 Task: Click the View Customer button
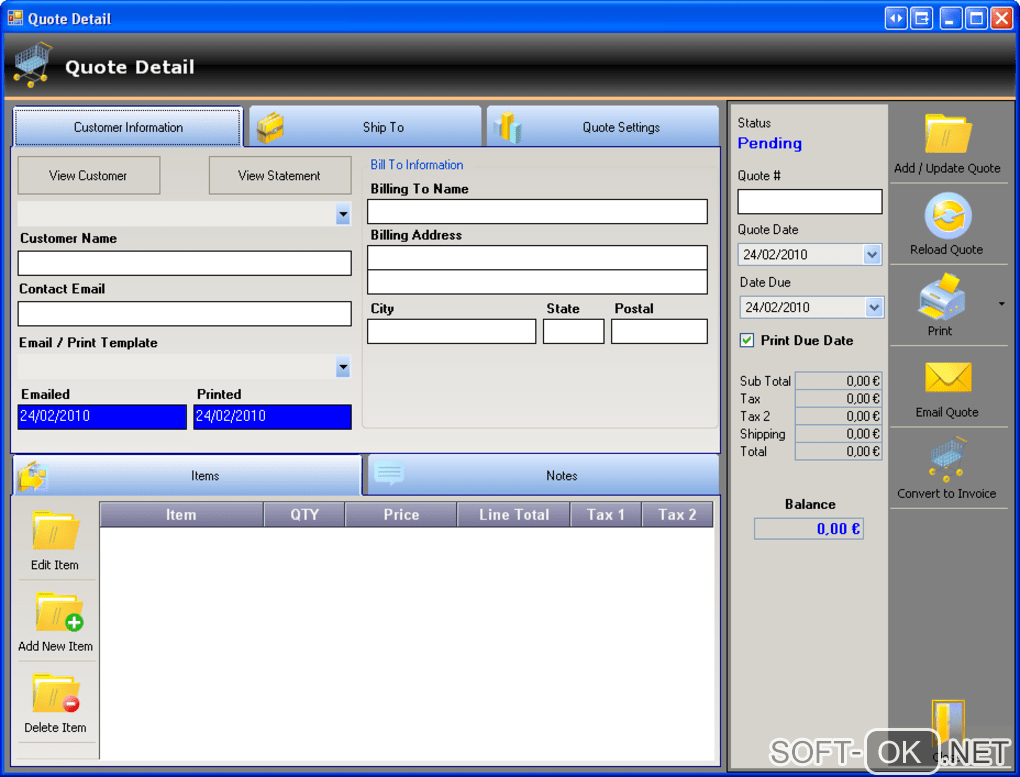[x=88, y=175]
